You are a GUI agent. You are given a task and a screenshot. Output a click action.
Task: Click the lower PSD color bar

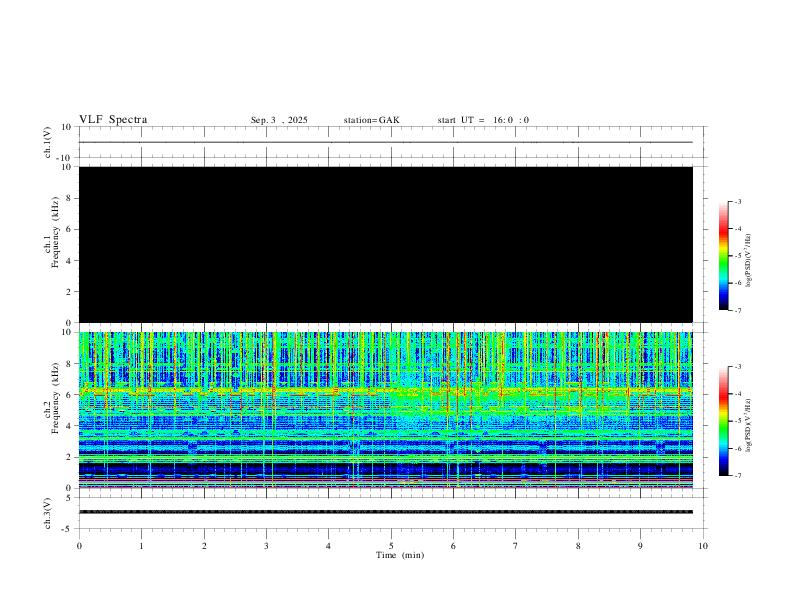pos(724,421)
